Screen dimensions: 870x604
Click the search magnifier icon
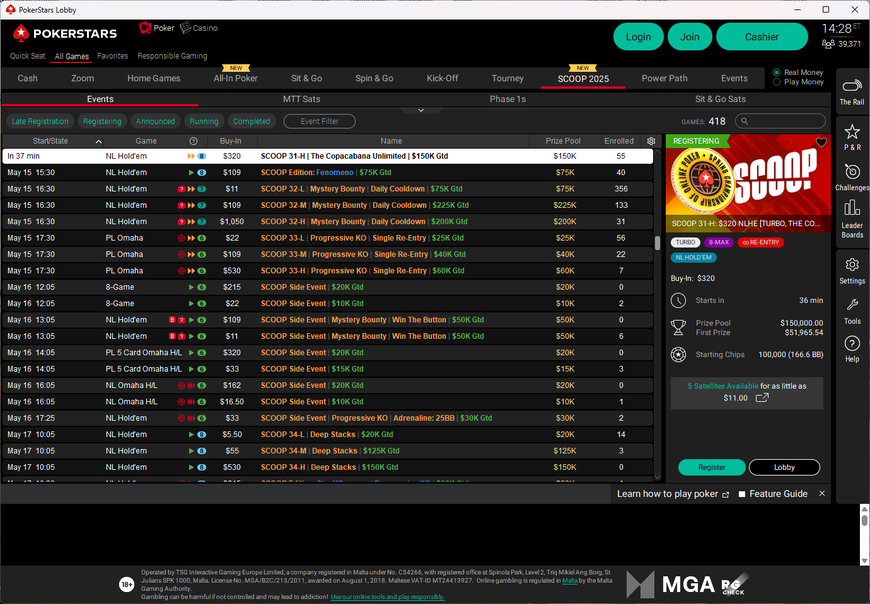point(745,121)
